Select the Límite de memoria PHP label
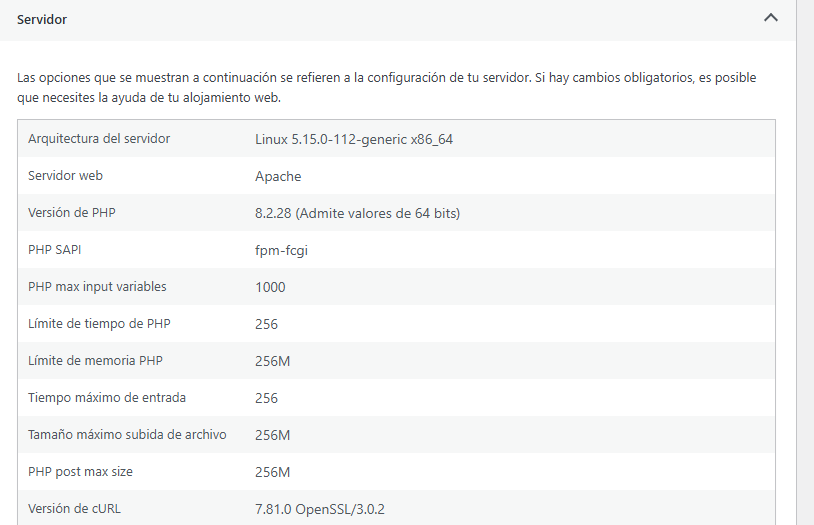The height and width of the screenshot is (525, 814). [x=95, y=360]
